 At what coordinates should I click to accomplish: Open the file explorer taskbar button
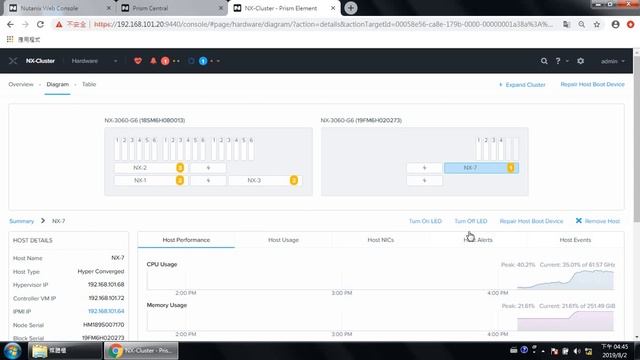click(64, 351)
